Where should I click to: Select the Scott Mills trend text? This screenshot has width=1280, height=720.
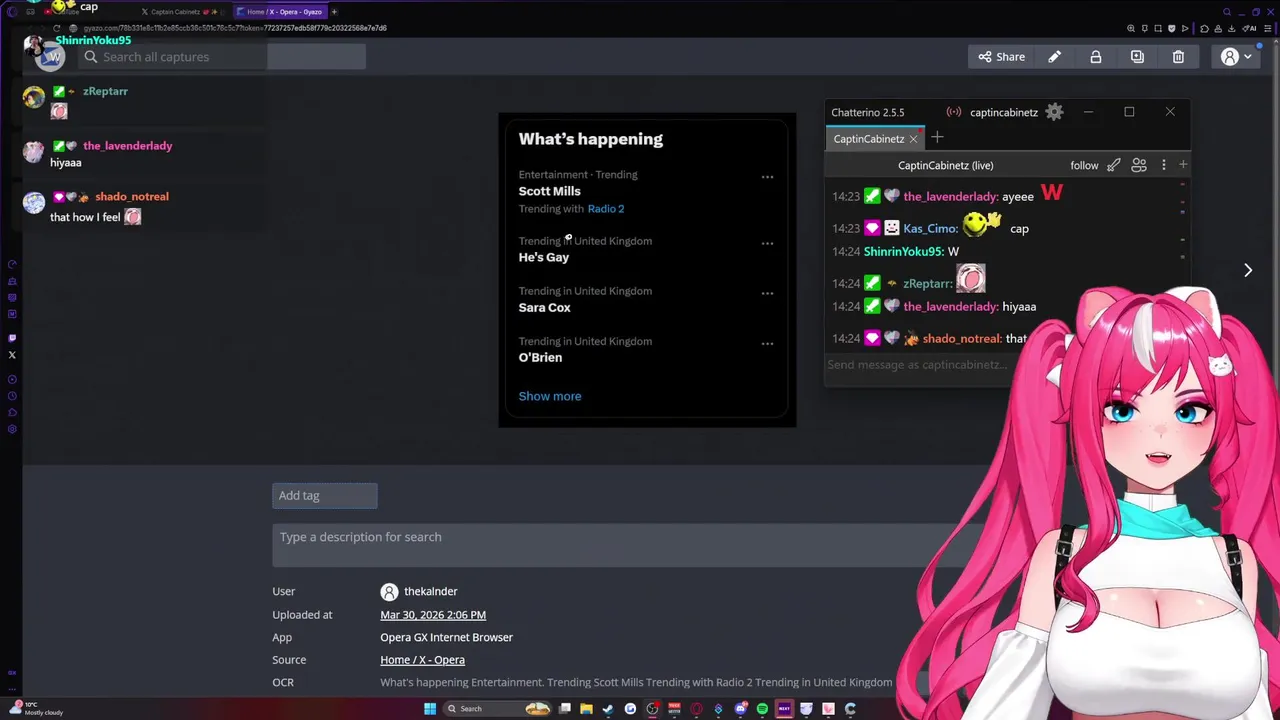[549, 191]
